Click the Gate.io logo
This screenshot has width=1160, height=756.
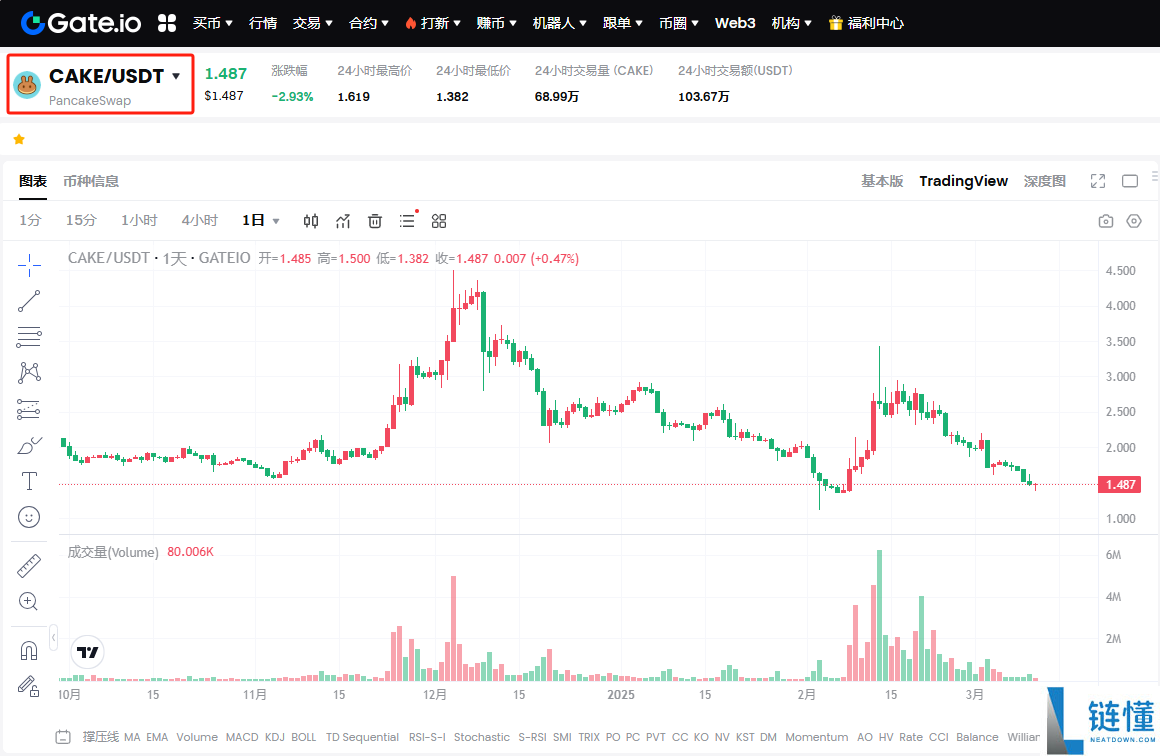tap(81, 23)
